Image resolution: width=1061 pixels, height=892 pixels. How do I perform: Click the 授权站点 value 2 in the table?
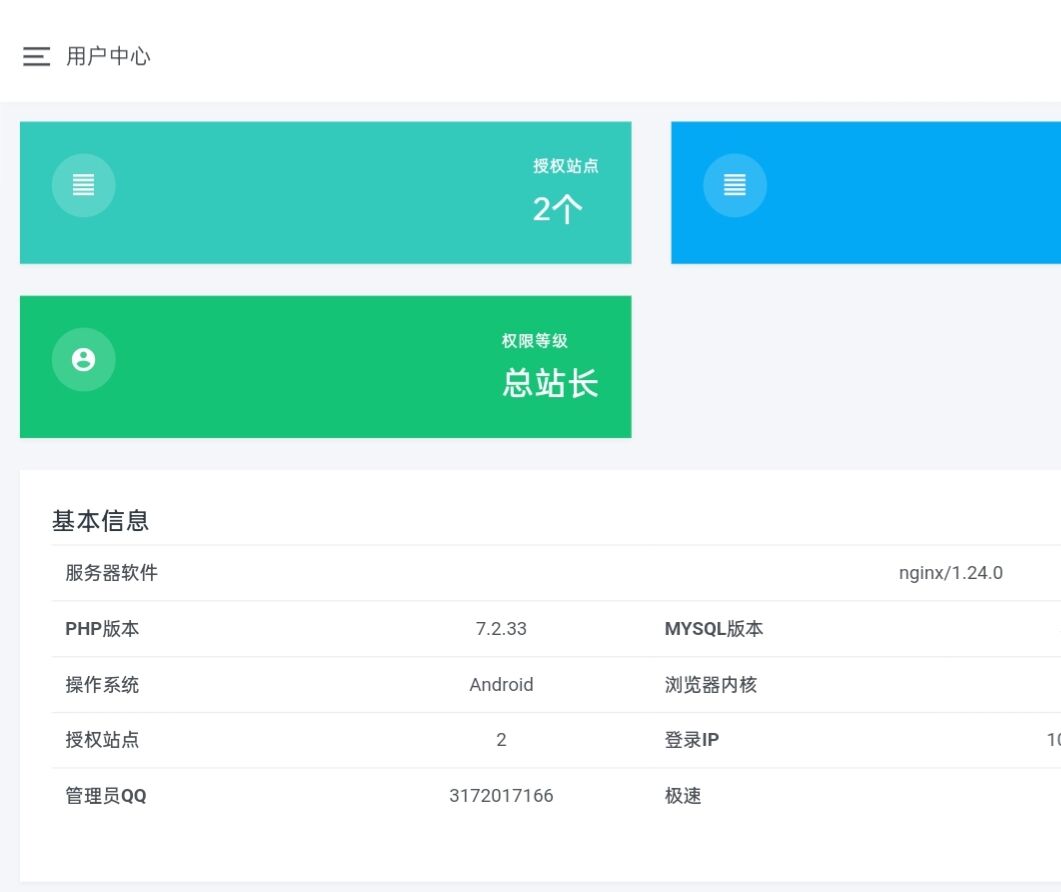coord(501,740)
